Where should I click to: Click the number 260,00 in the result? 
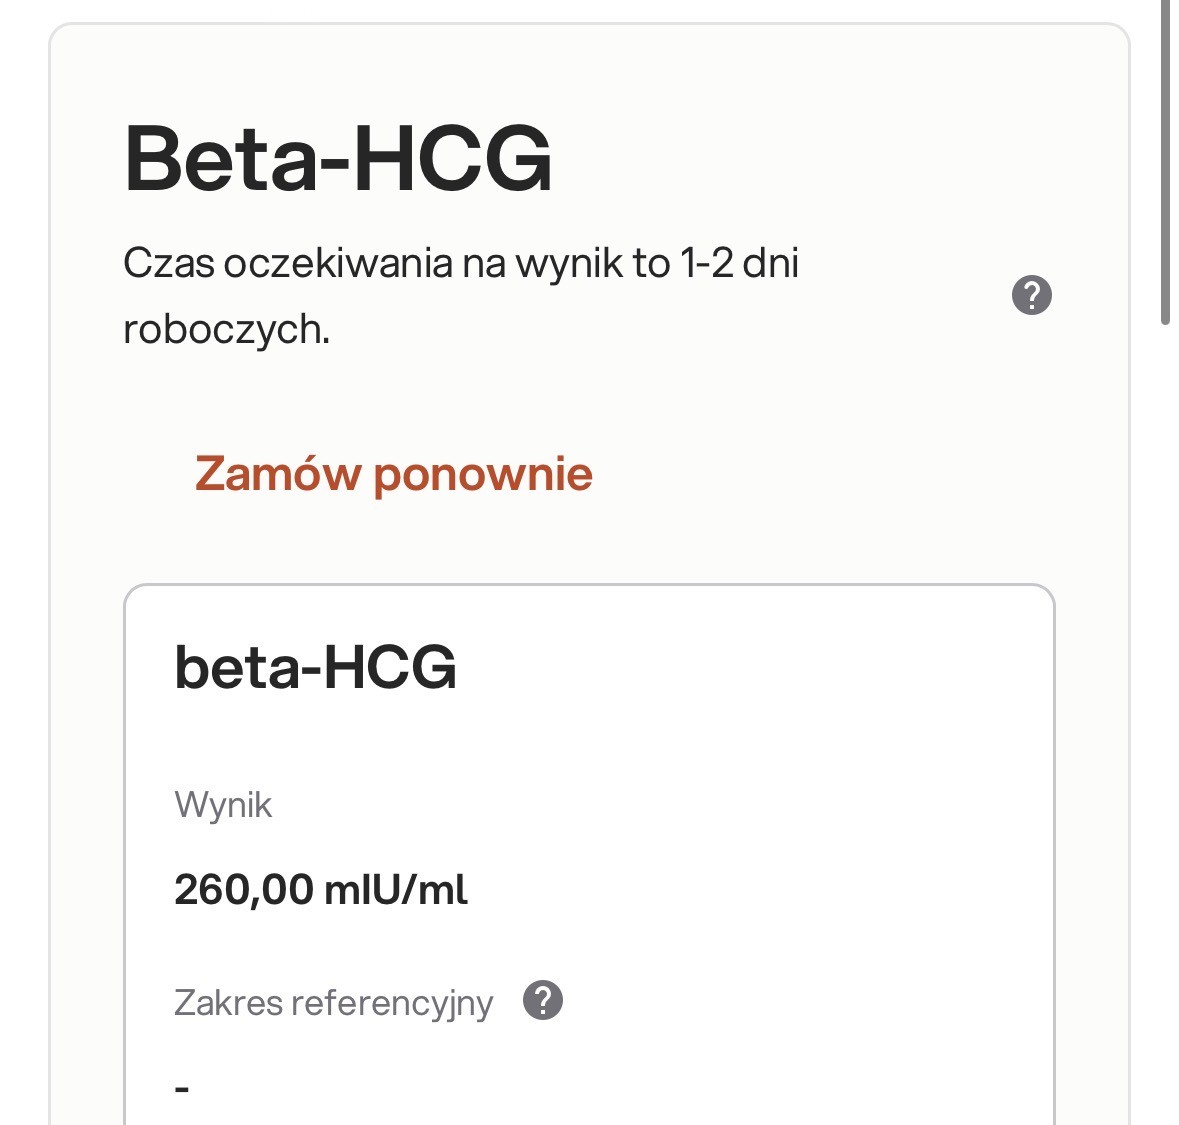244,889
